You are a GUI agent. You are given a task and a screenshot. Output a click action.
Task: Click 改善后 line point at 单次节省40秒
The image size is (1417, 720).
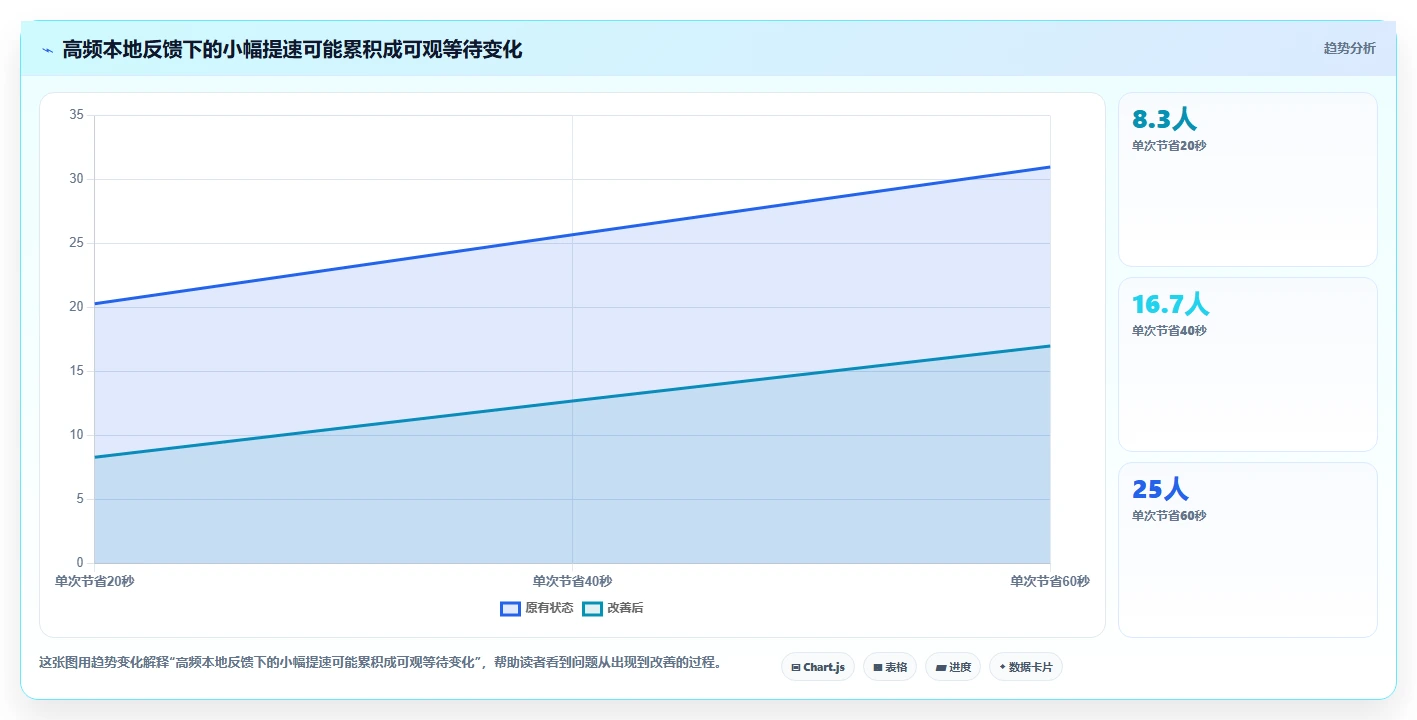click(x=572, y=401)
